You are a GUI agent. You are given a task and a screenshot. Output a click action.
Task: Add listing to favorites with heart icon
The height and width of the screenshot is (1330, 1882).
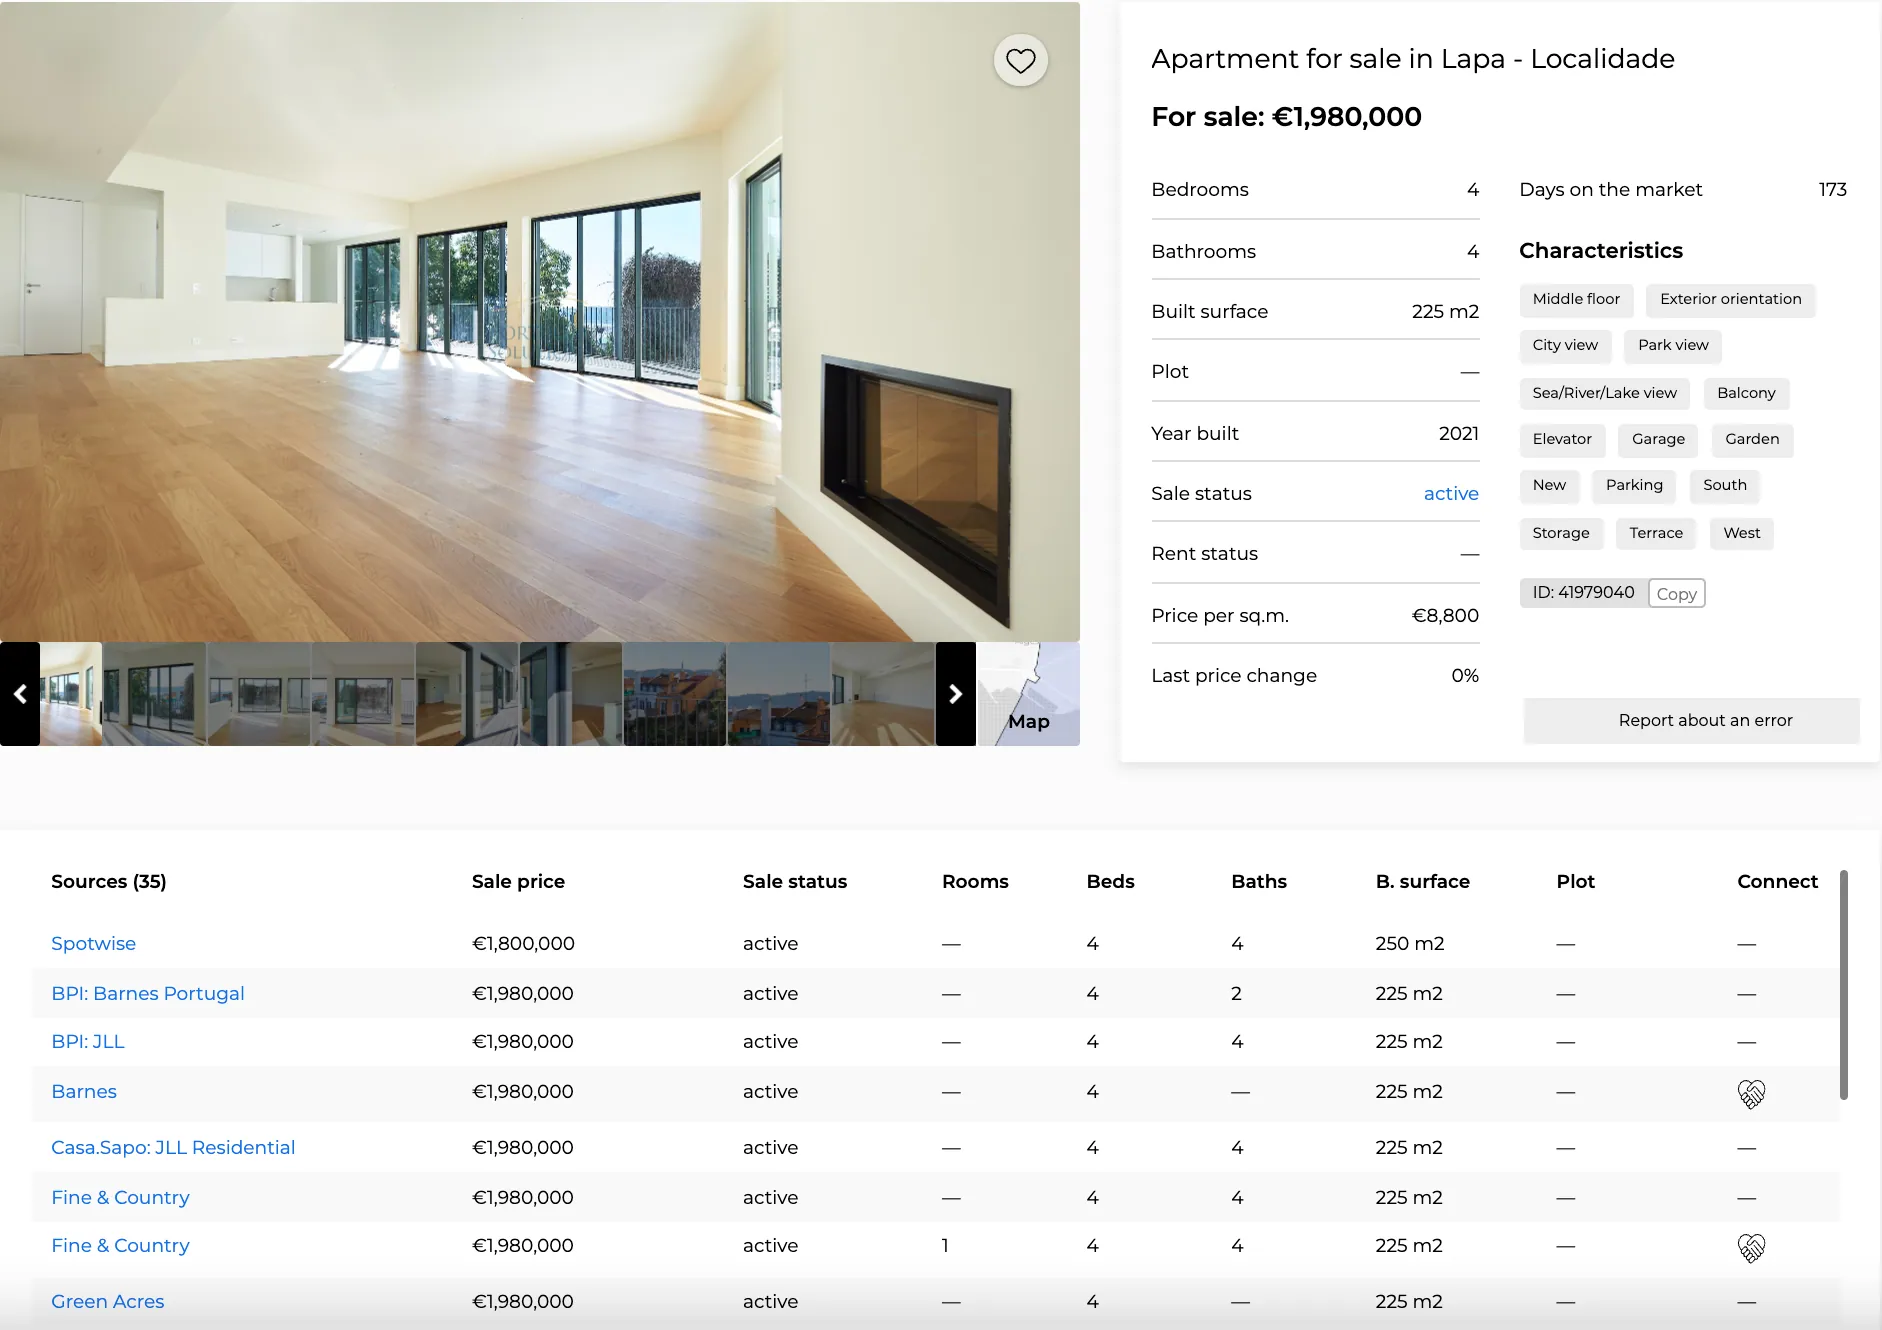[x=1020, y=61]
